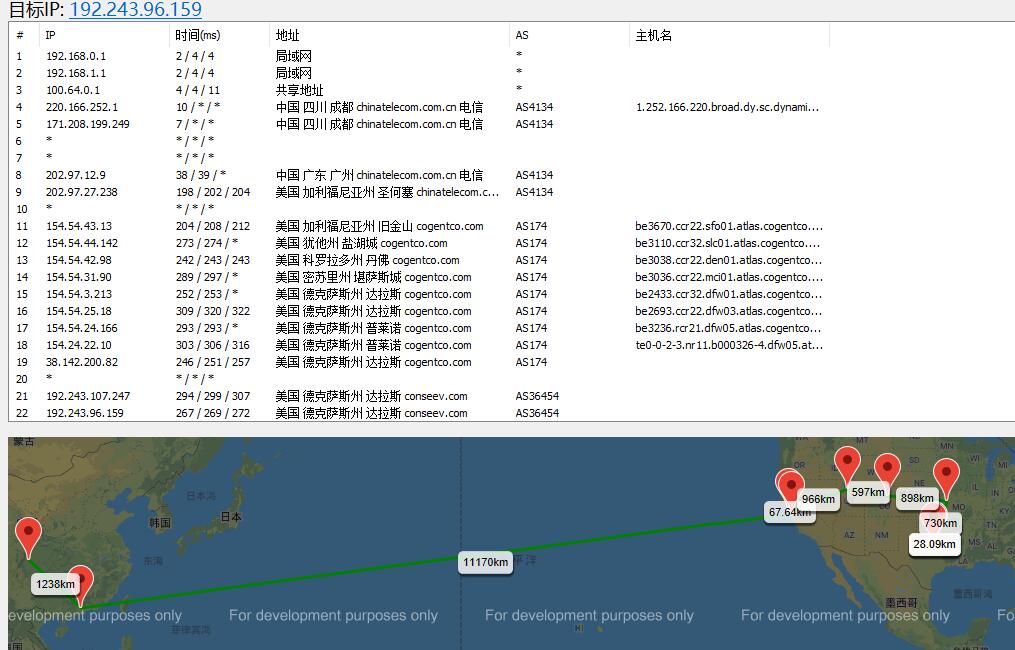
Task: Click the timed-out hop number 6 row
Action: point(421,140)
